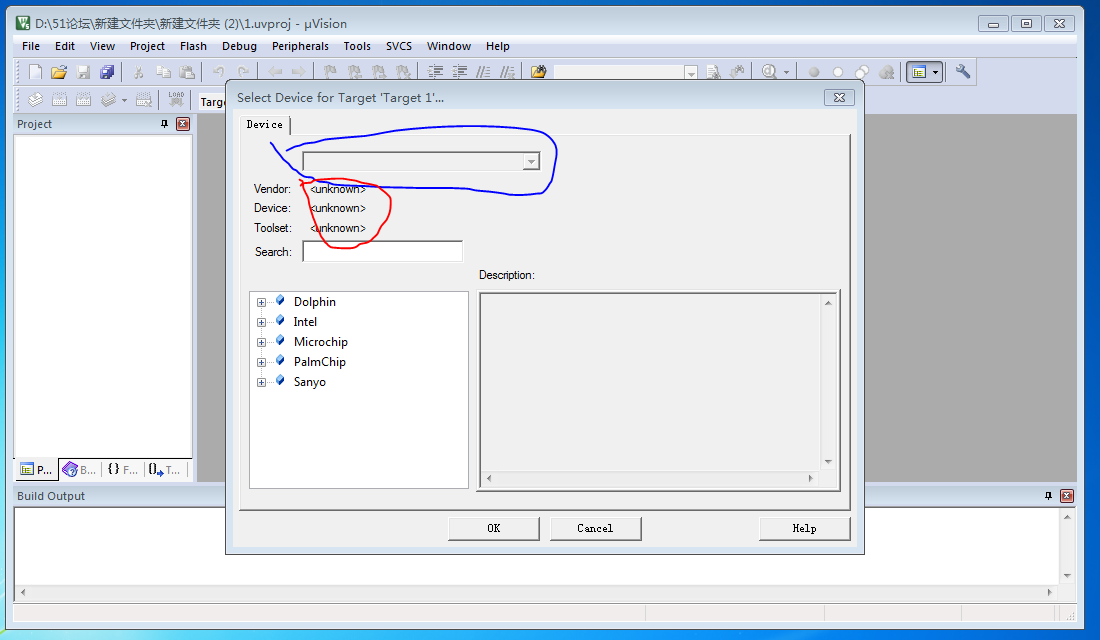The height and width of the screenshot is (640, 1100).
Task: Expand the PalmChip vendor node
Action: tap(261, 362)
